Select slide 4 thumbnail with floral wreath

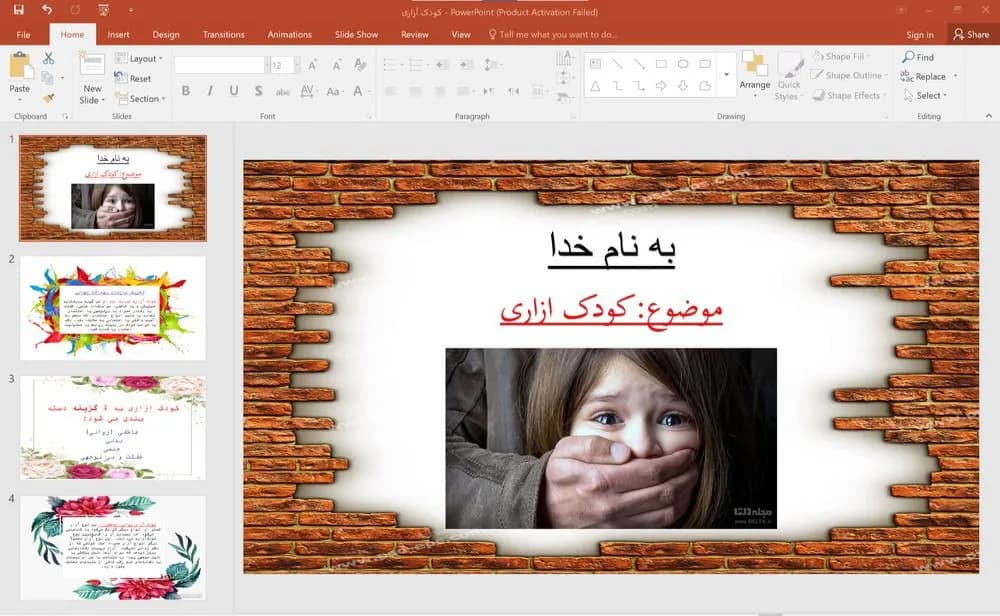coord(113,548)
